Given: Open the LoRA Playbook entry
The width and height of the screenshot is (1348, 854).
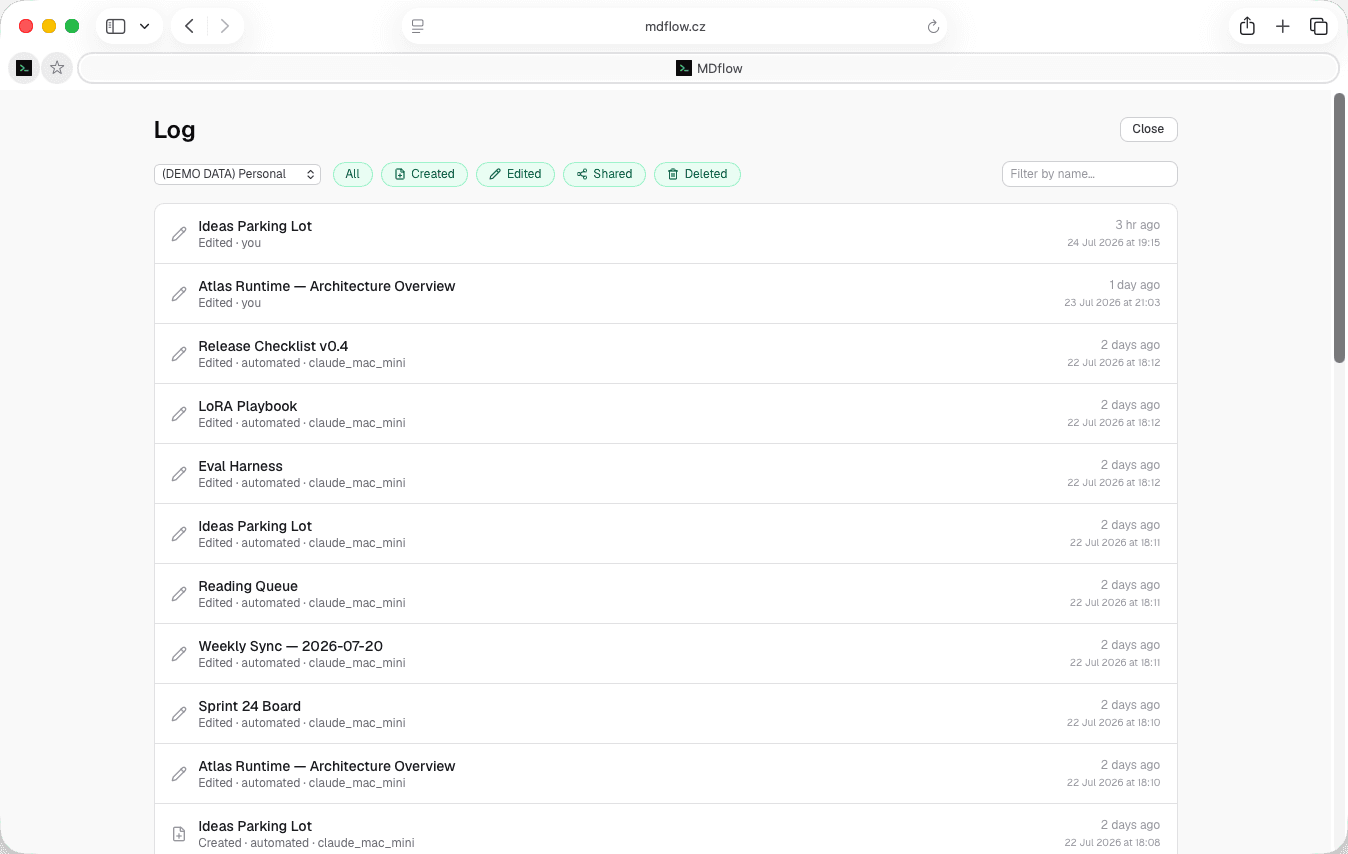Looking at the screenshot, I should 666,414.
